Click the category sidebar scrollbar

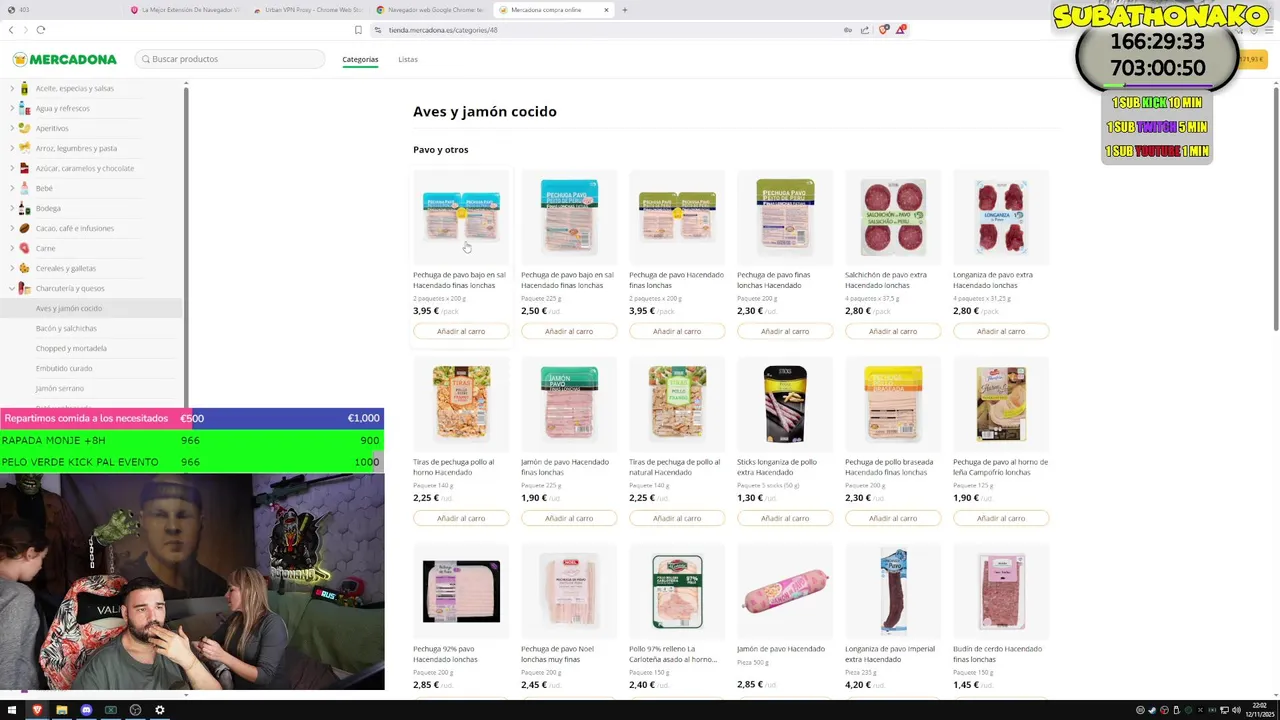click(x=186, y=250)
